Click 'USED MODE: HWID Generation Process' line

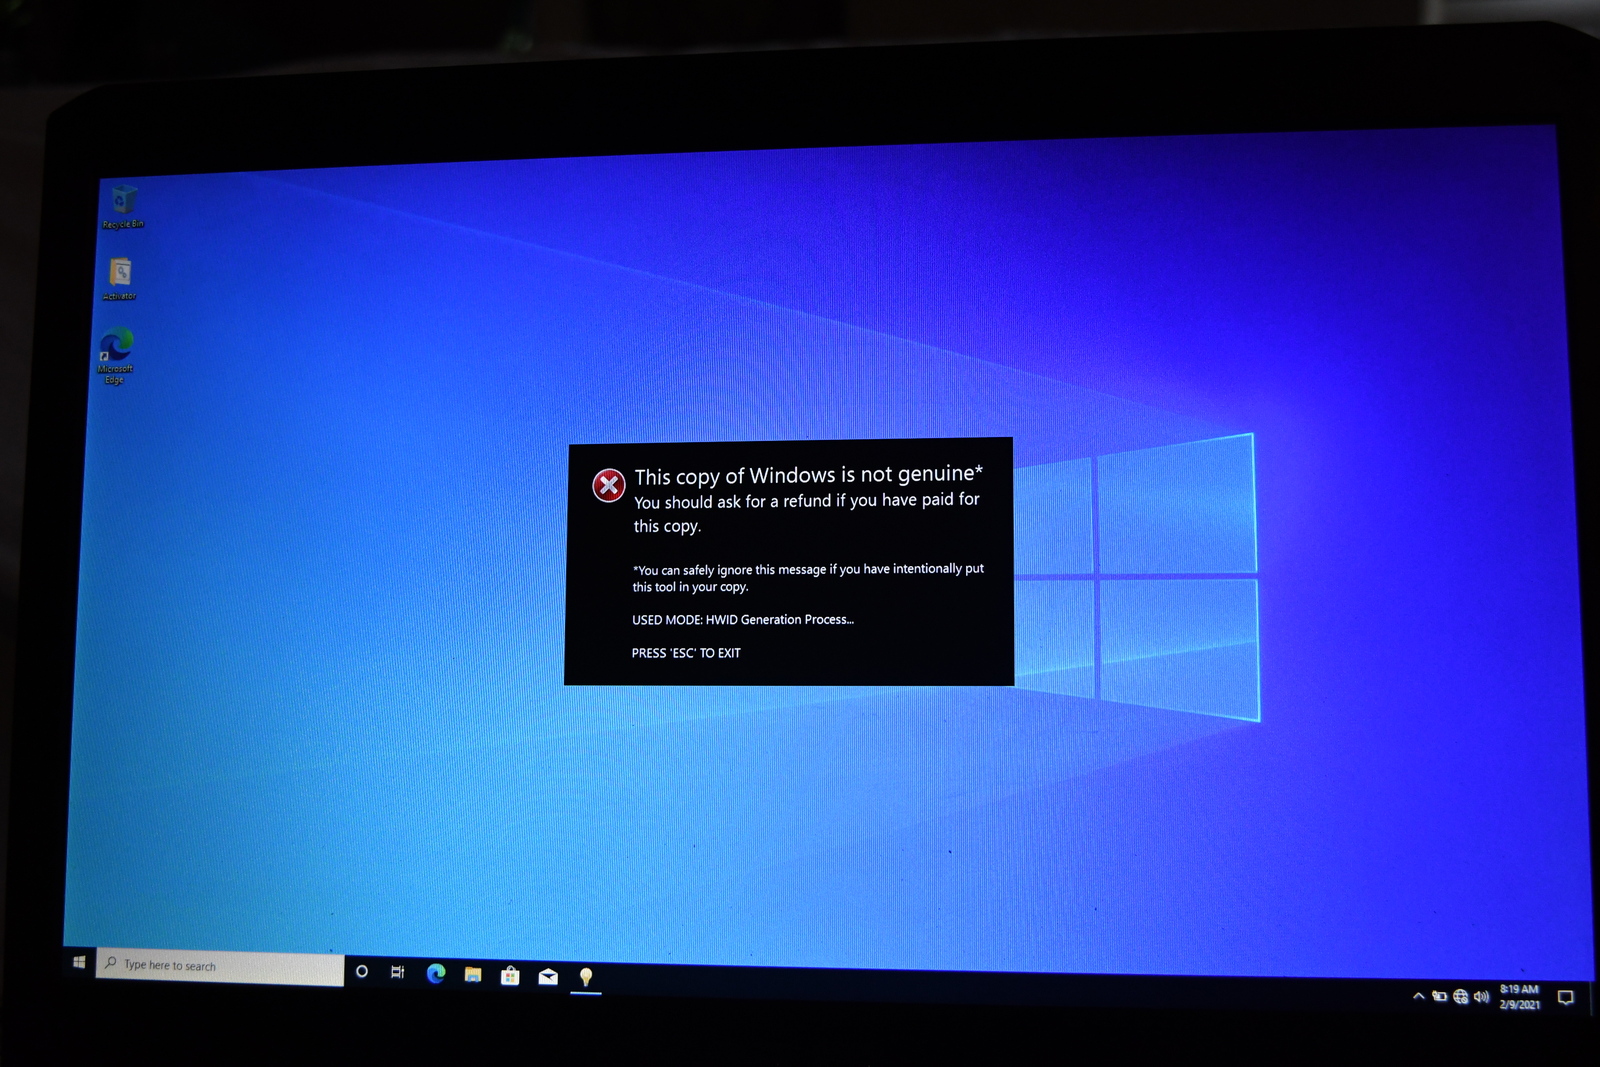point(742,620)
